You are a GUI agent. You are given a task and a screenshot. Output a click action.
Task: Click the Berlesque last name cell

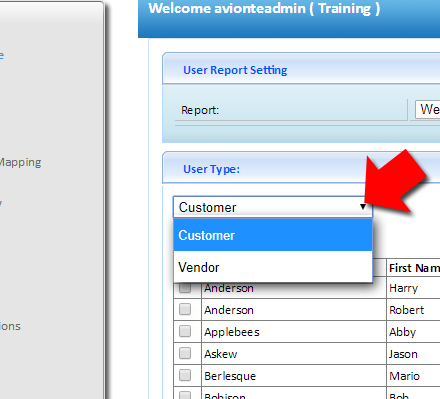tap(230, 376)
